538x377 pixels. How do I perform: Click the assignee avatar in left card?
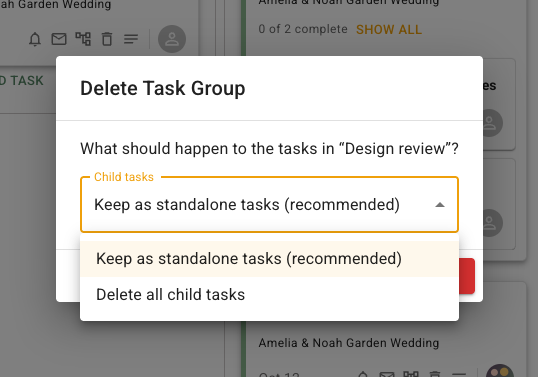(172, 39)
